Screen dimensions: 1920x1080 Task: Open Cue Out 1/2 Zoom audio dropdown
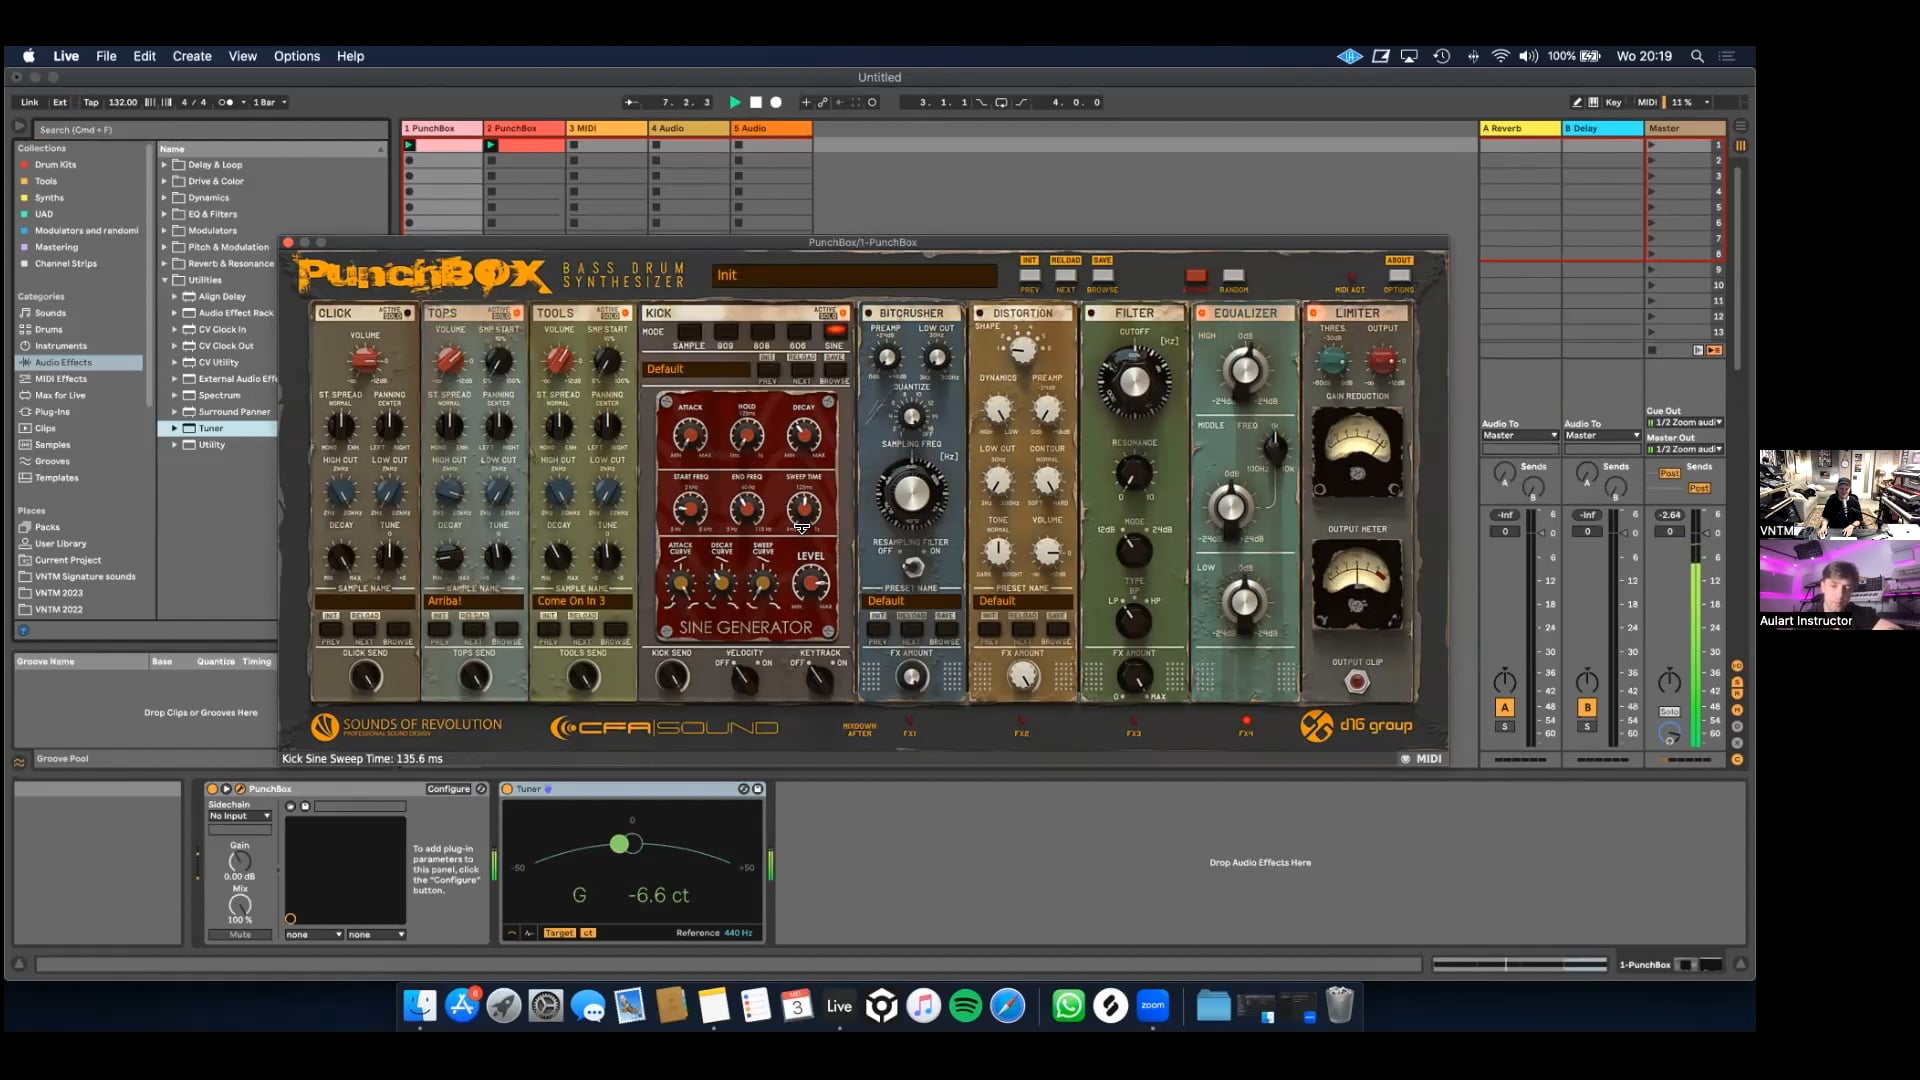[1685, 422]
